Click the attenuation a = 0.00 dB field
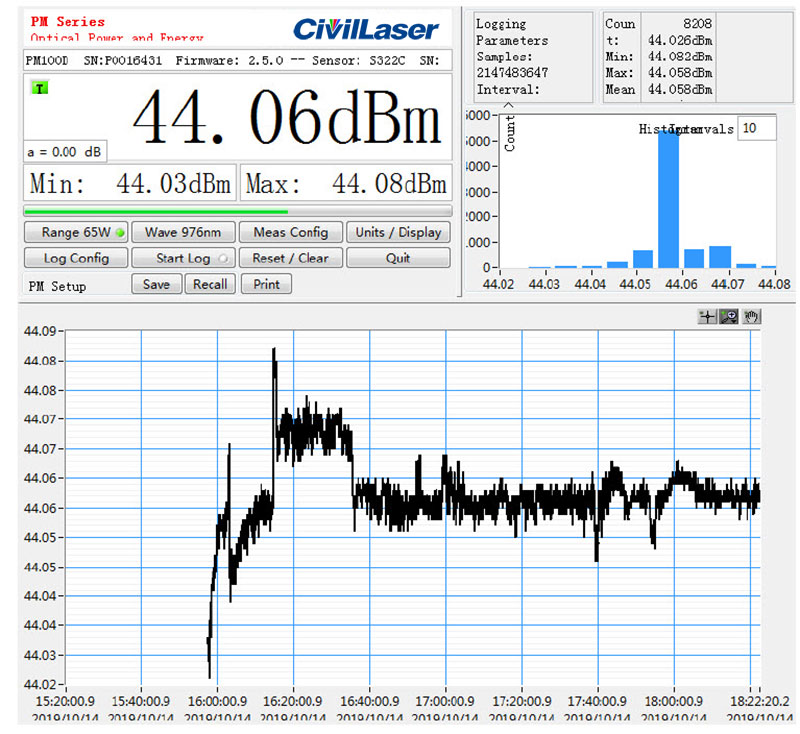This screenshot has height=734, width=800. pyautogui.click(x=64, y=152)
